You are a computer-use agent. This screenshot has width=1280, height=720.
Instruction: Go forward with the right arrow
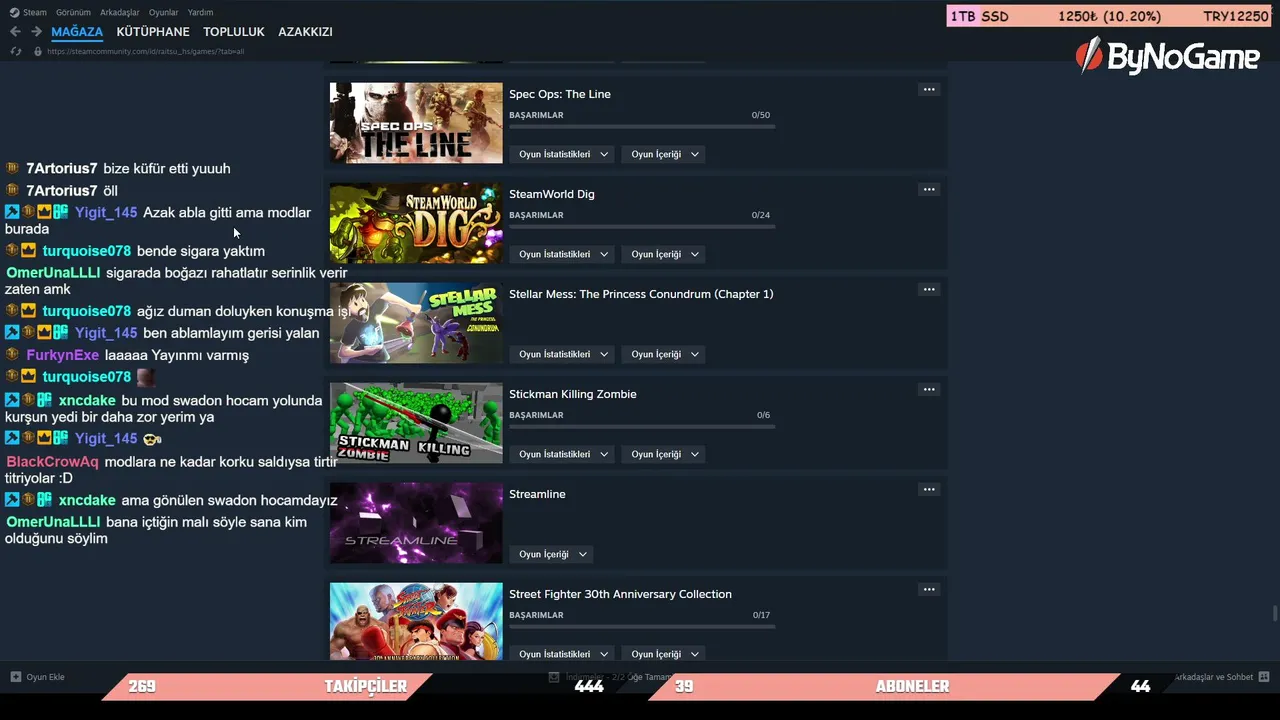36,32
